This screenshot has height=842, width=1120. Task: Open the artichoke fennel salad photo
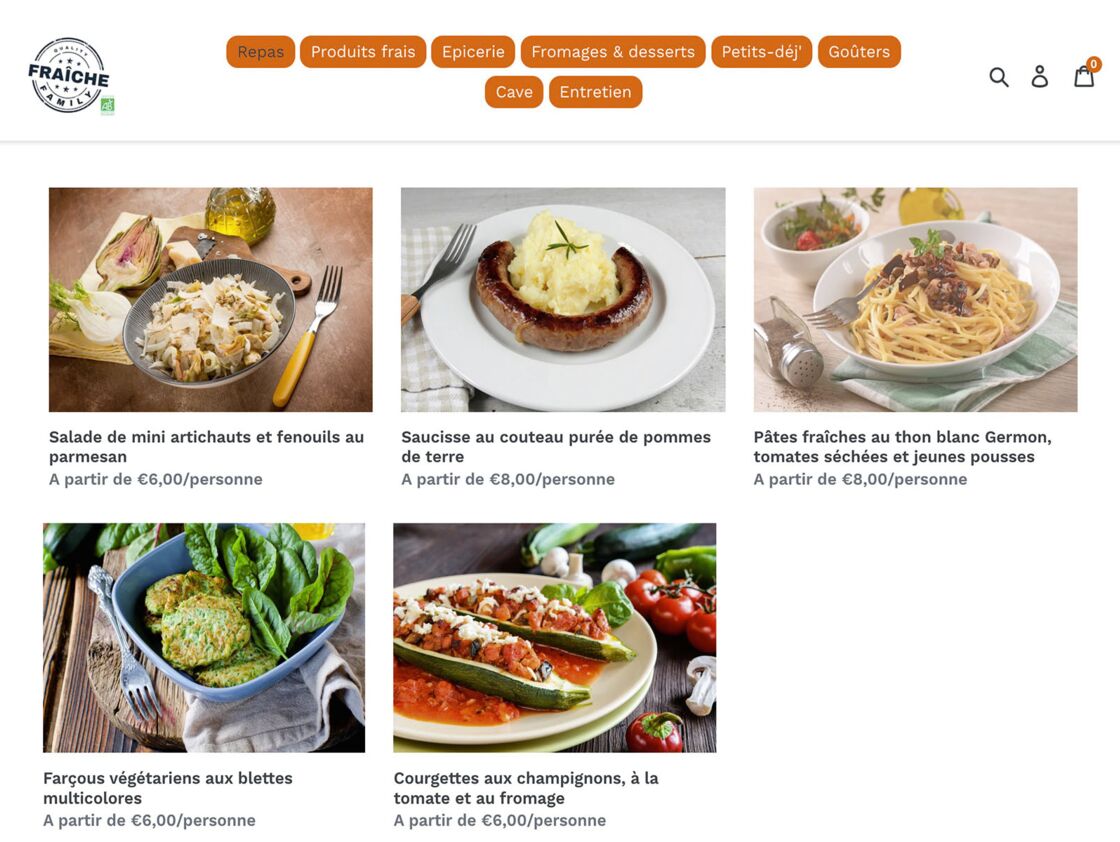[211, 299]
